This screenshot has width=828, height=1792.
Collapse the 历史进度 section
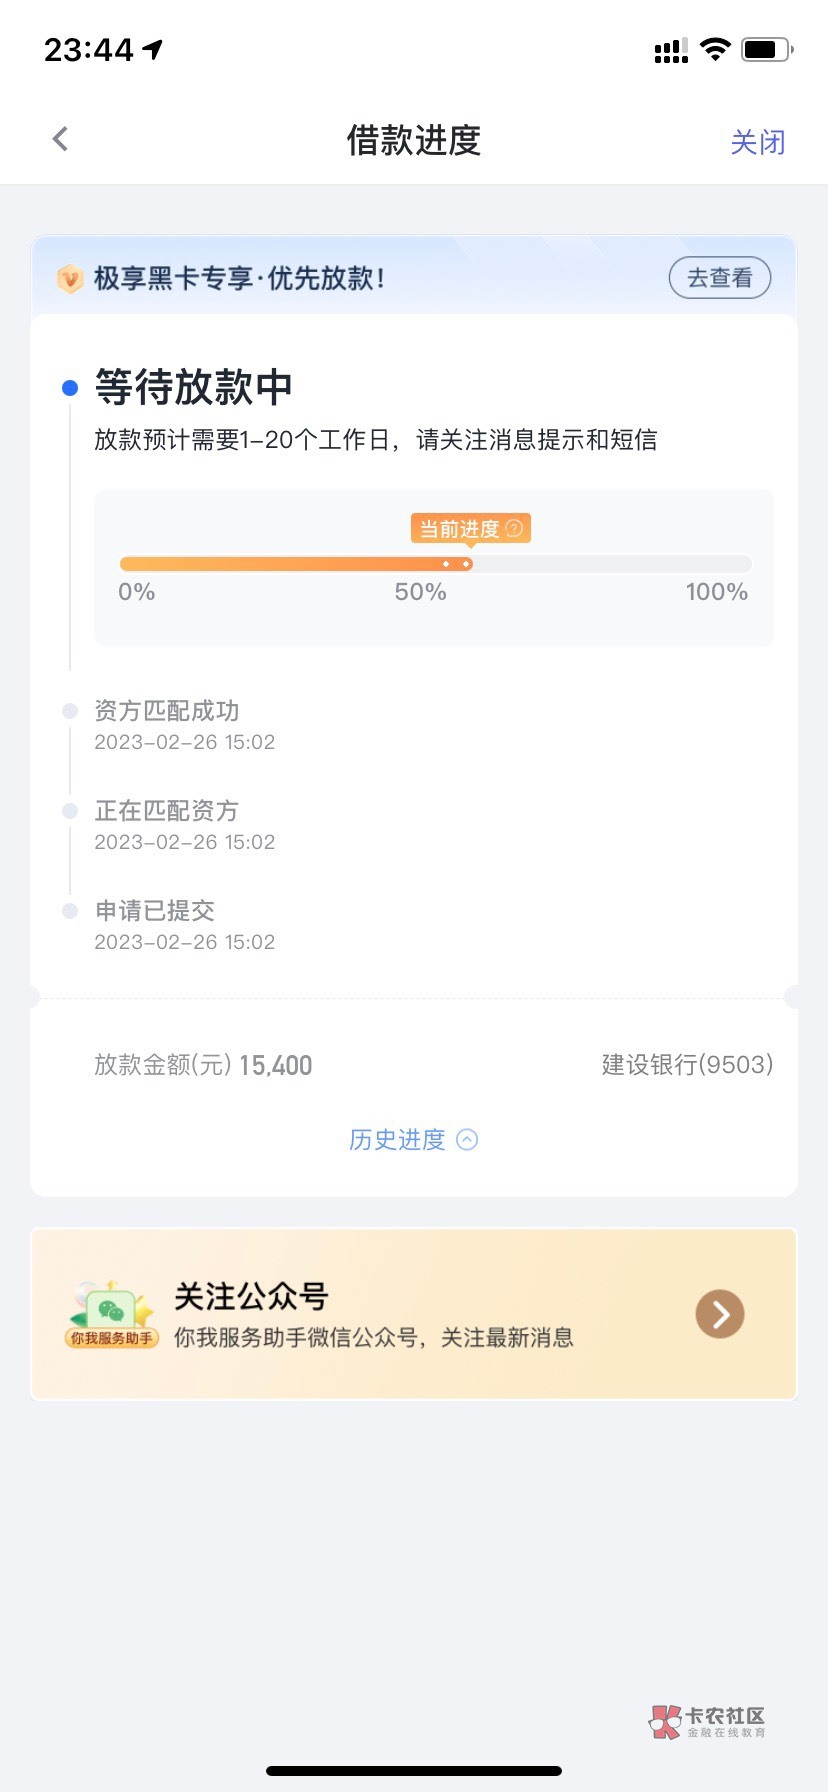tap(397, 1140)
